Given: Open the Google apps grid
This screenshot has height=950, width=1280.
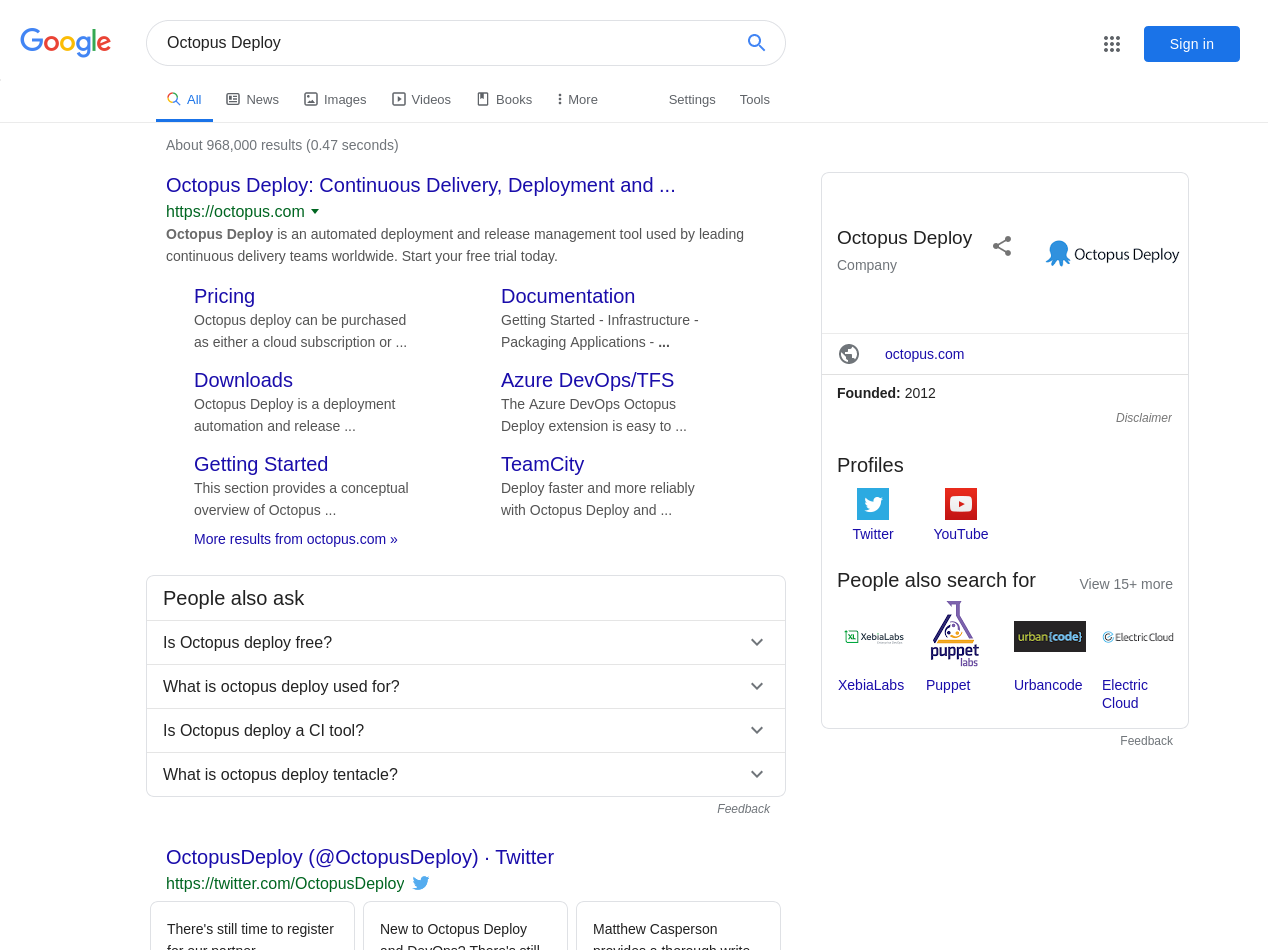Looking at the screenshot, I should [x=1111, y=44].
